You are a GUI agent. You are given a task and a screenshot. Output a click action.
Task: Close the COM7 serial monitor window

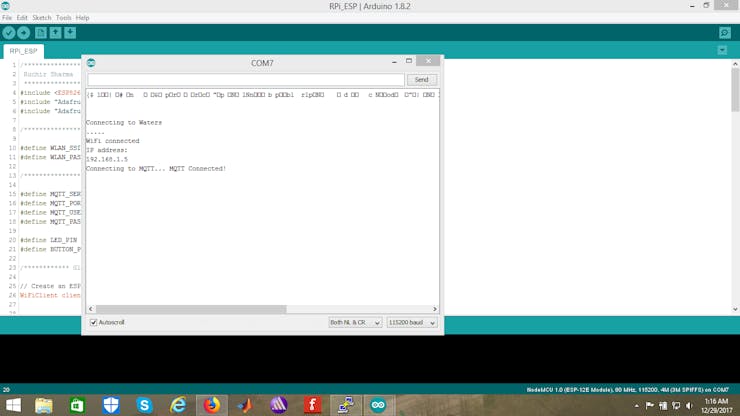(x=428, y=60)
